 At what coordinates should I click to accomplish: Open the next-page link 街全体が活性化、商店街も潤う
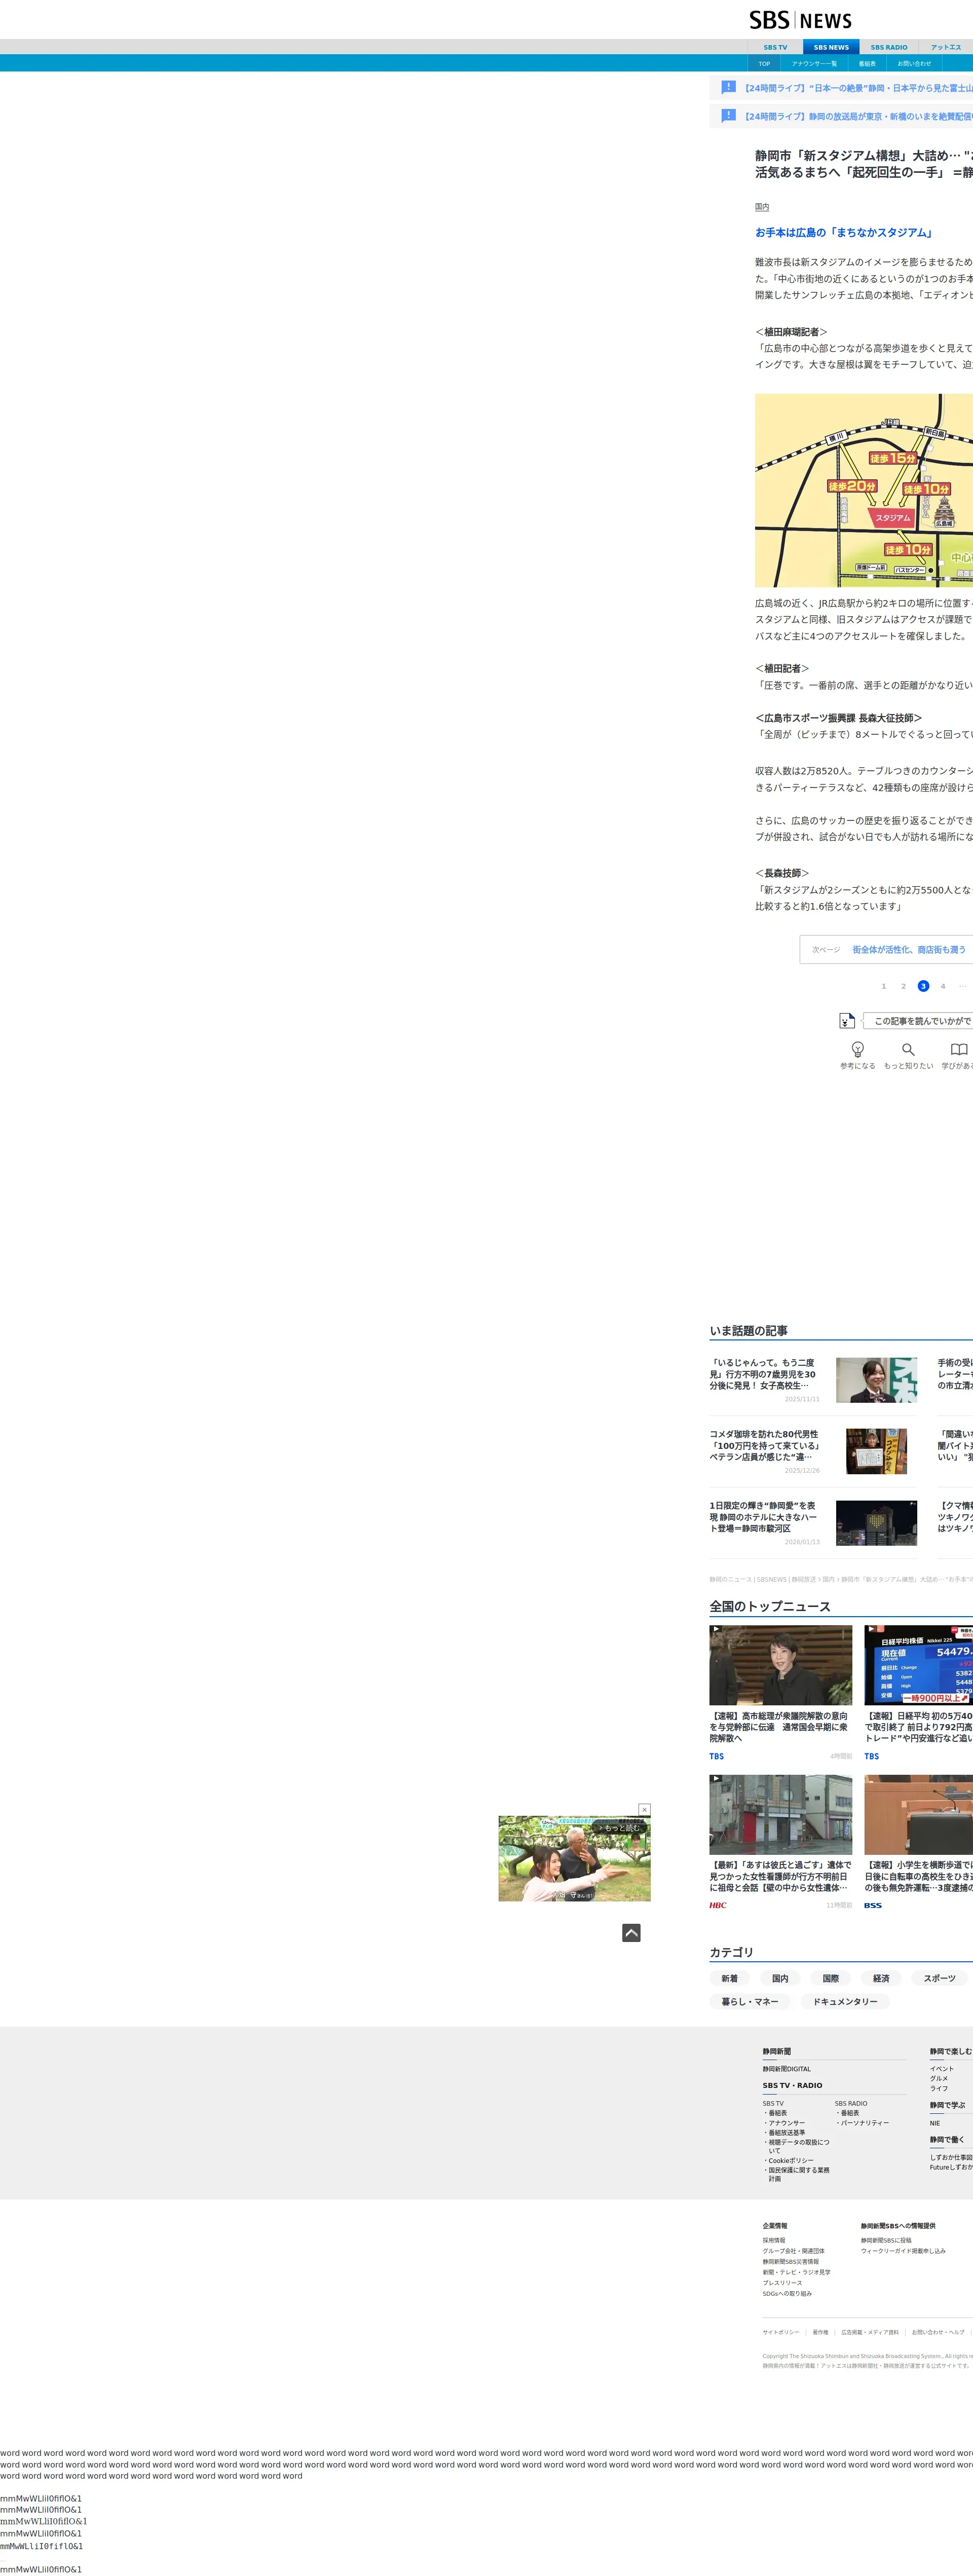point(908,949)
